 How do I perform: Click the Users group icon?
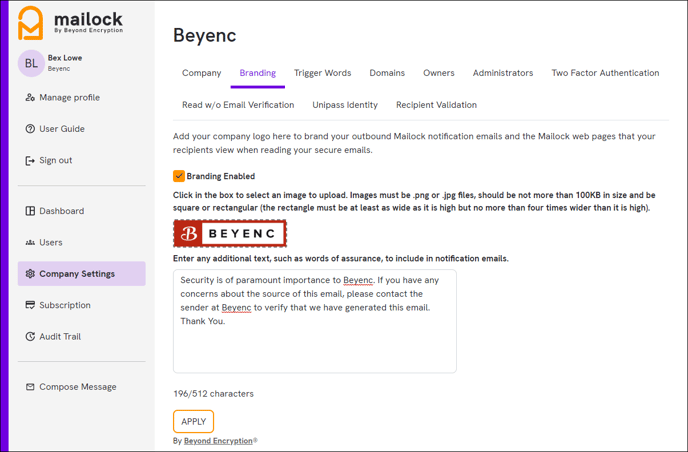[30, 243]
